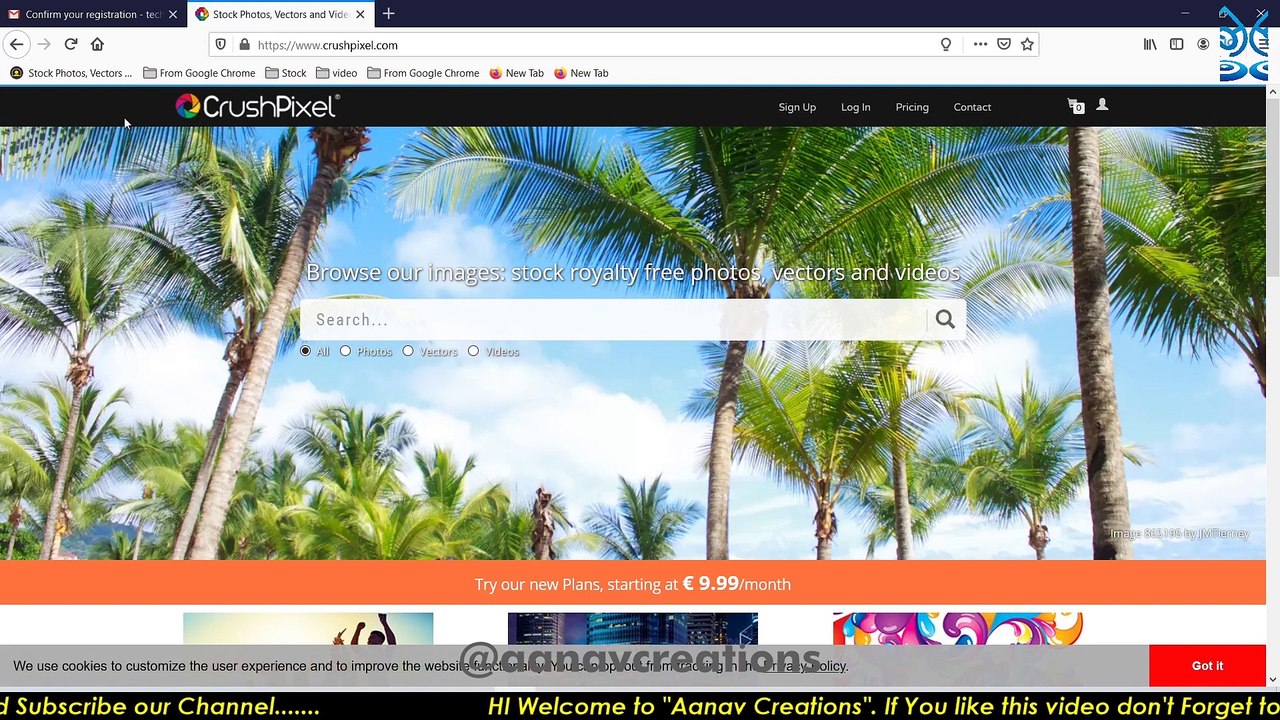Reload the page with the refresh icon
This screenshot has height=720, width=1280.
(x=71, y=44)
